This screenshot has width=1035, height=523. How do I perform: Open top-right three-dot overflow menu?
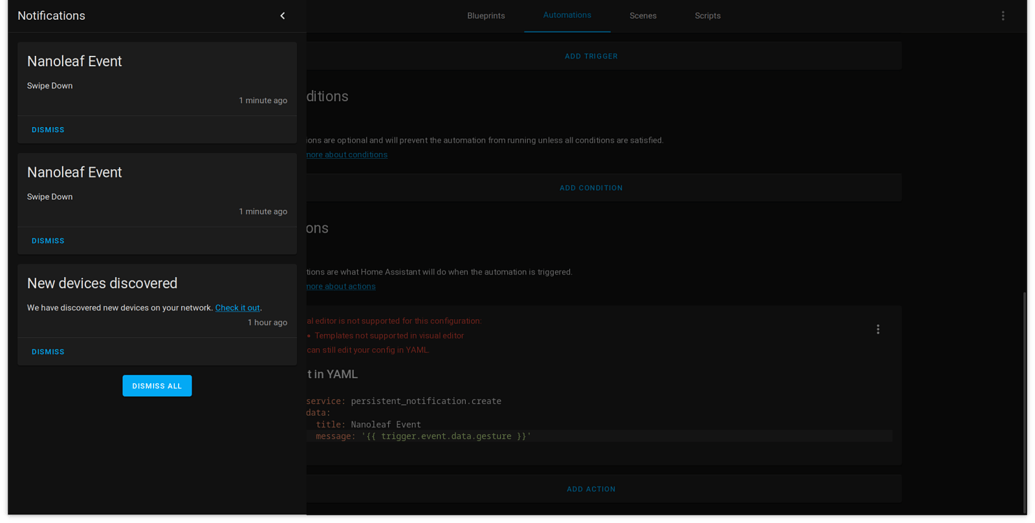(x=1003, y=16)
